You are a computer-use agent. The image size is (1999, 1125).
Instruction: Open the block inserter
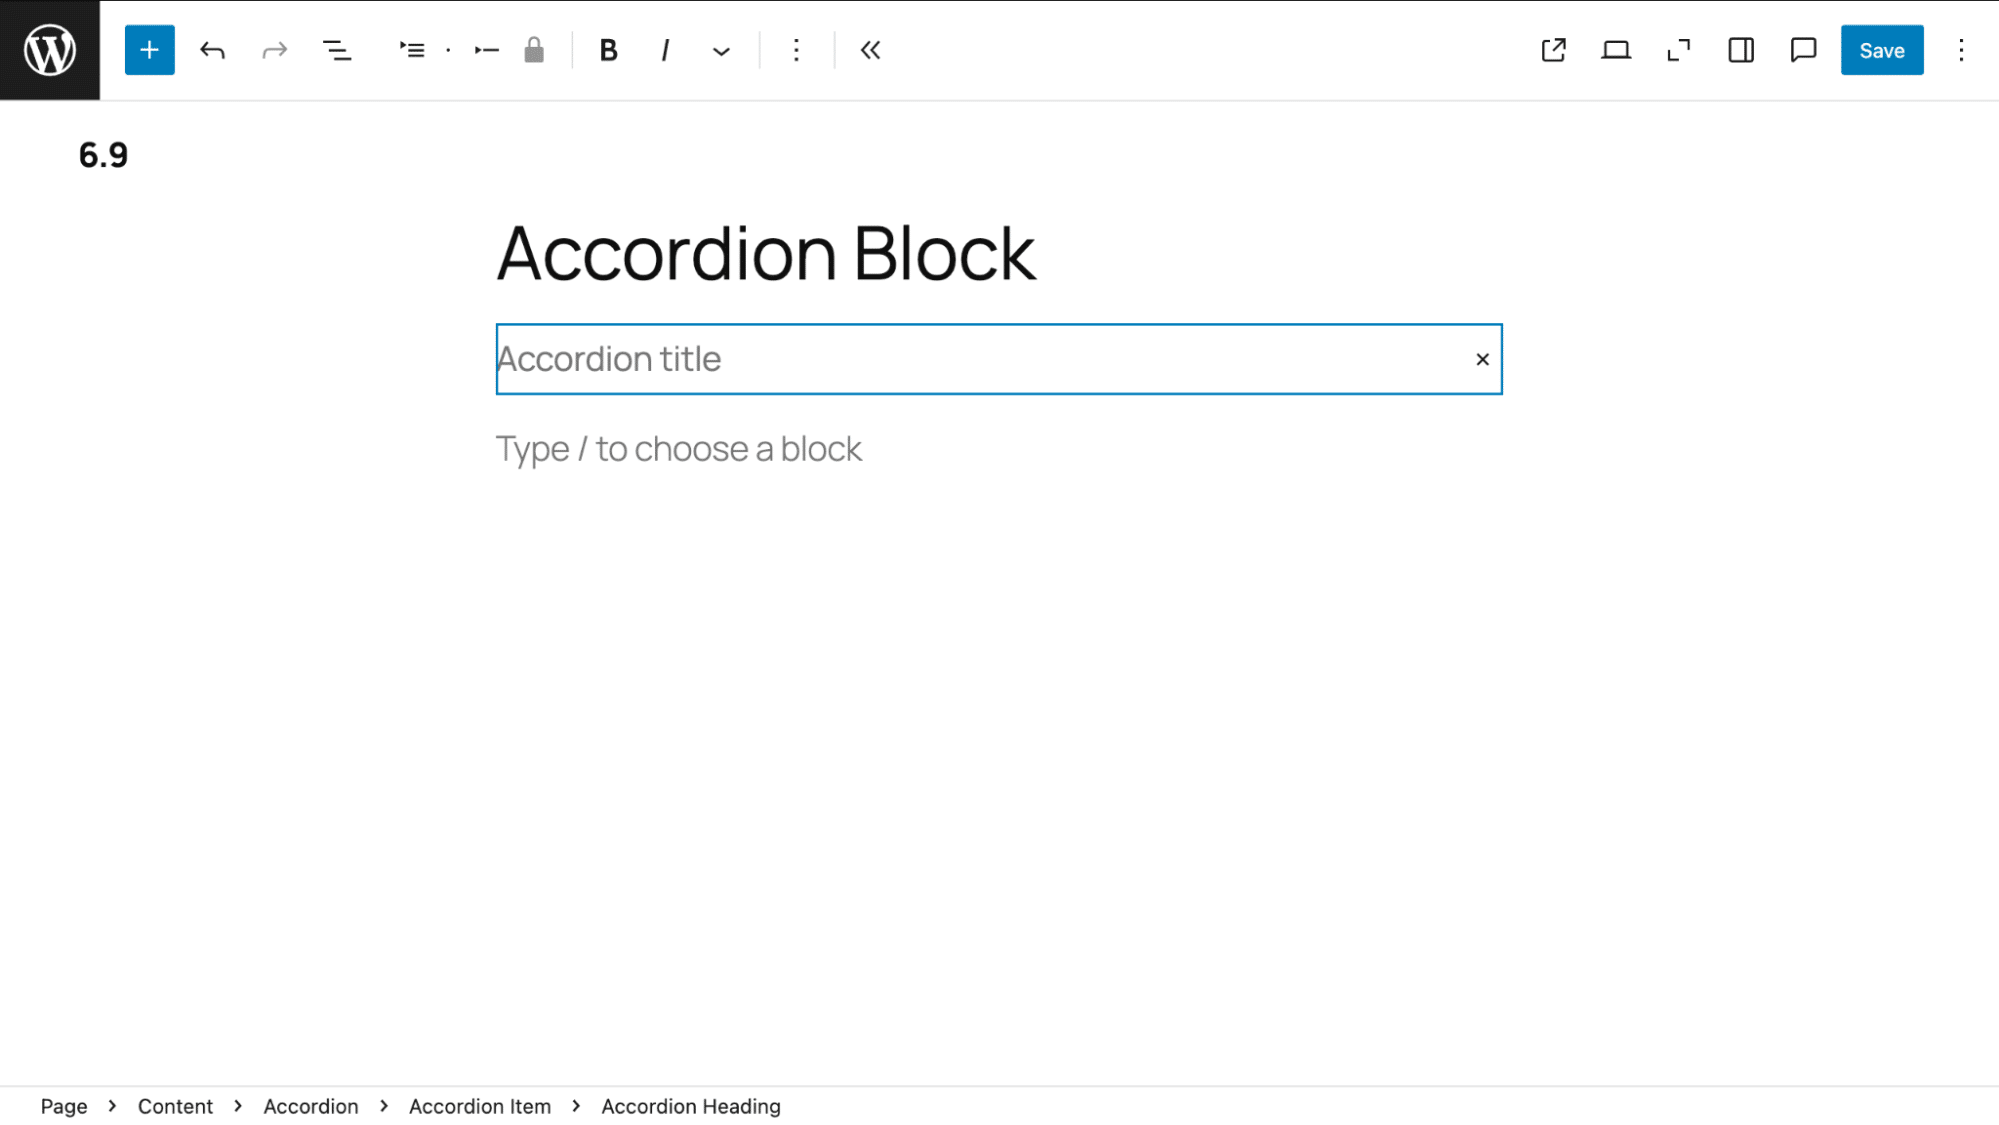tap(149, 50)
